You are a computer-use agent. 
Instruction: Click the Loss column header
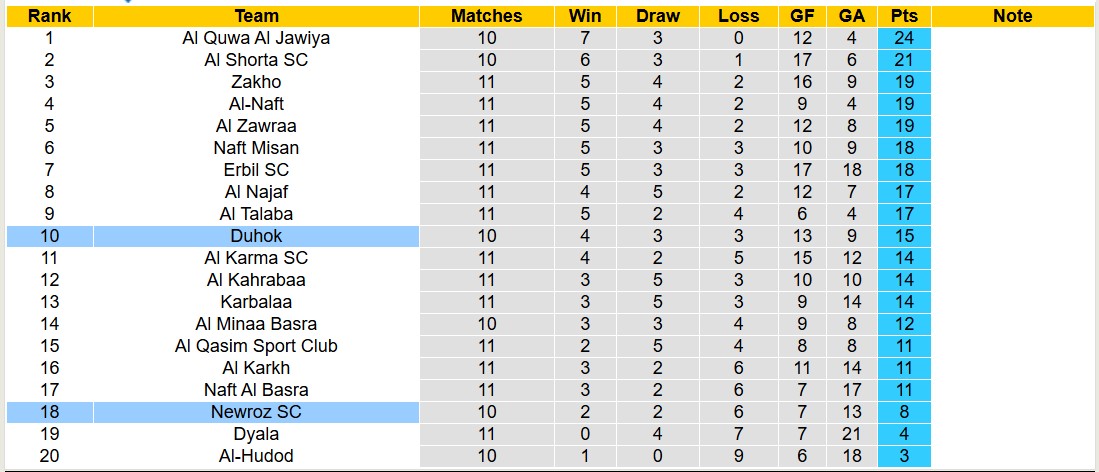pos(738,16)
